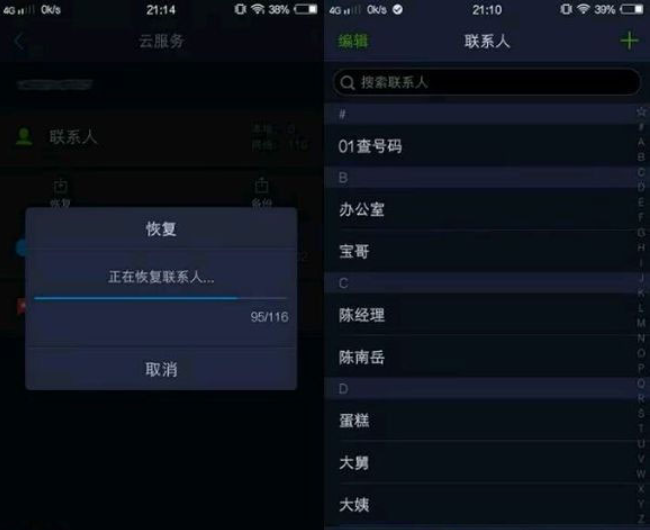Tap the 恢复 restore icon behind dialog
This screenshot has height=530, width=650.
(x=61, y=186)
